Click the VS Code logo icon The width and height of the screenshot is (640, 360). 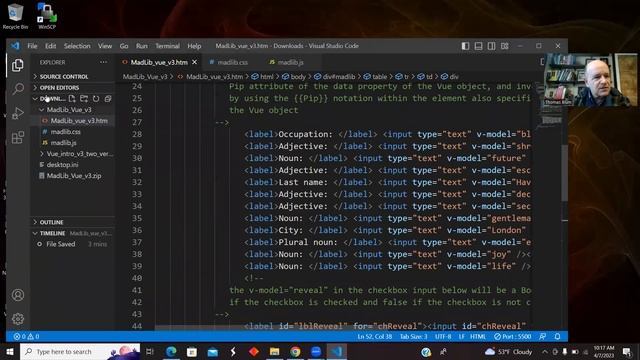pos(15,46)
